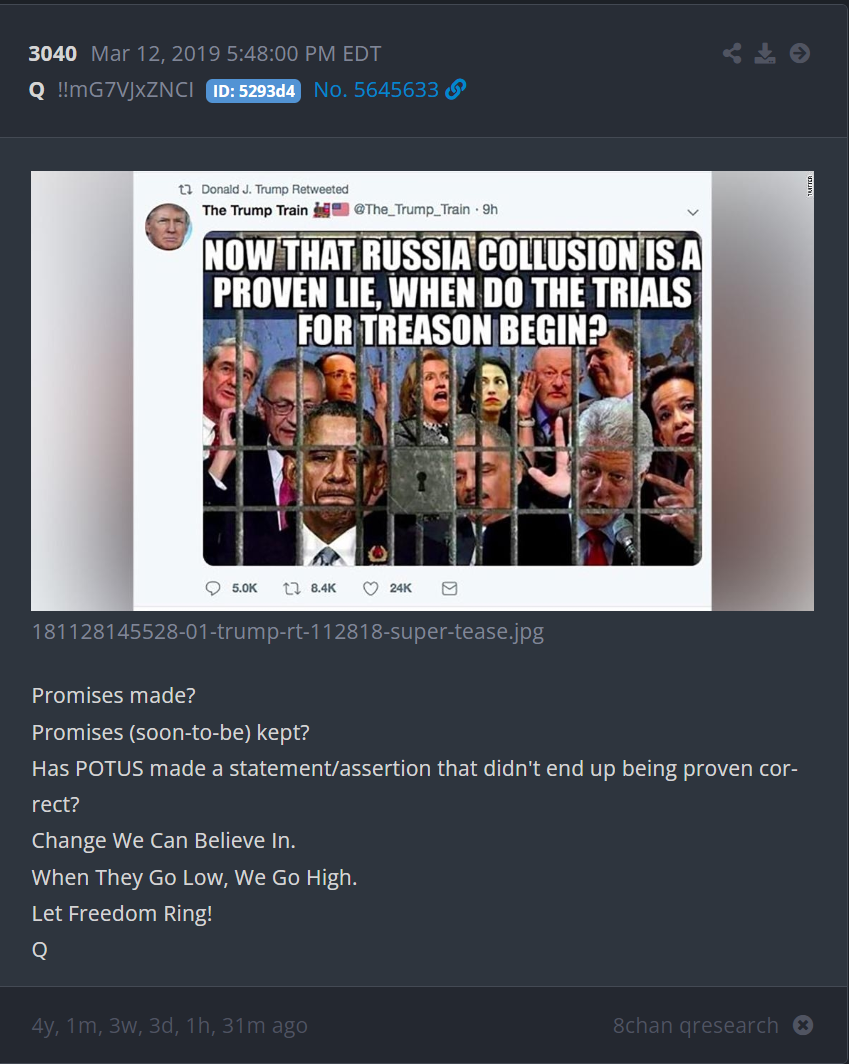Click the share icon in post header

[x=732, y=53]
